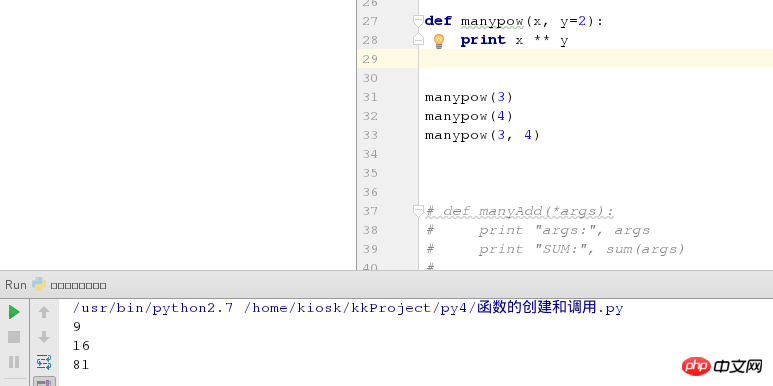Click the Pause Output icon
Viewport: 773px width, 386px height.
coord(14,362)
